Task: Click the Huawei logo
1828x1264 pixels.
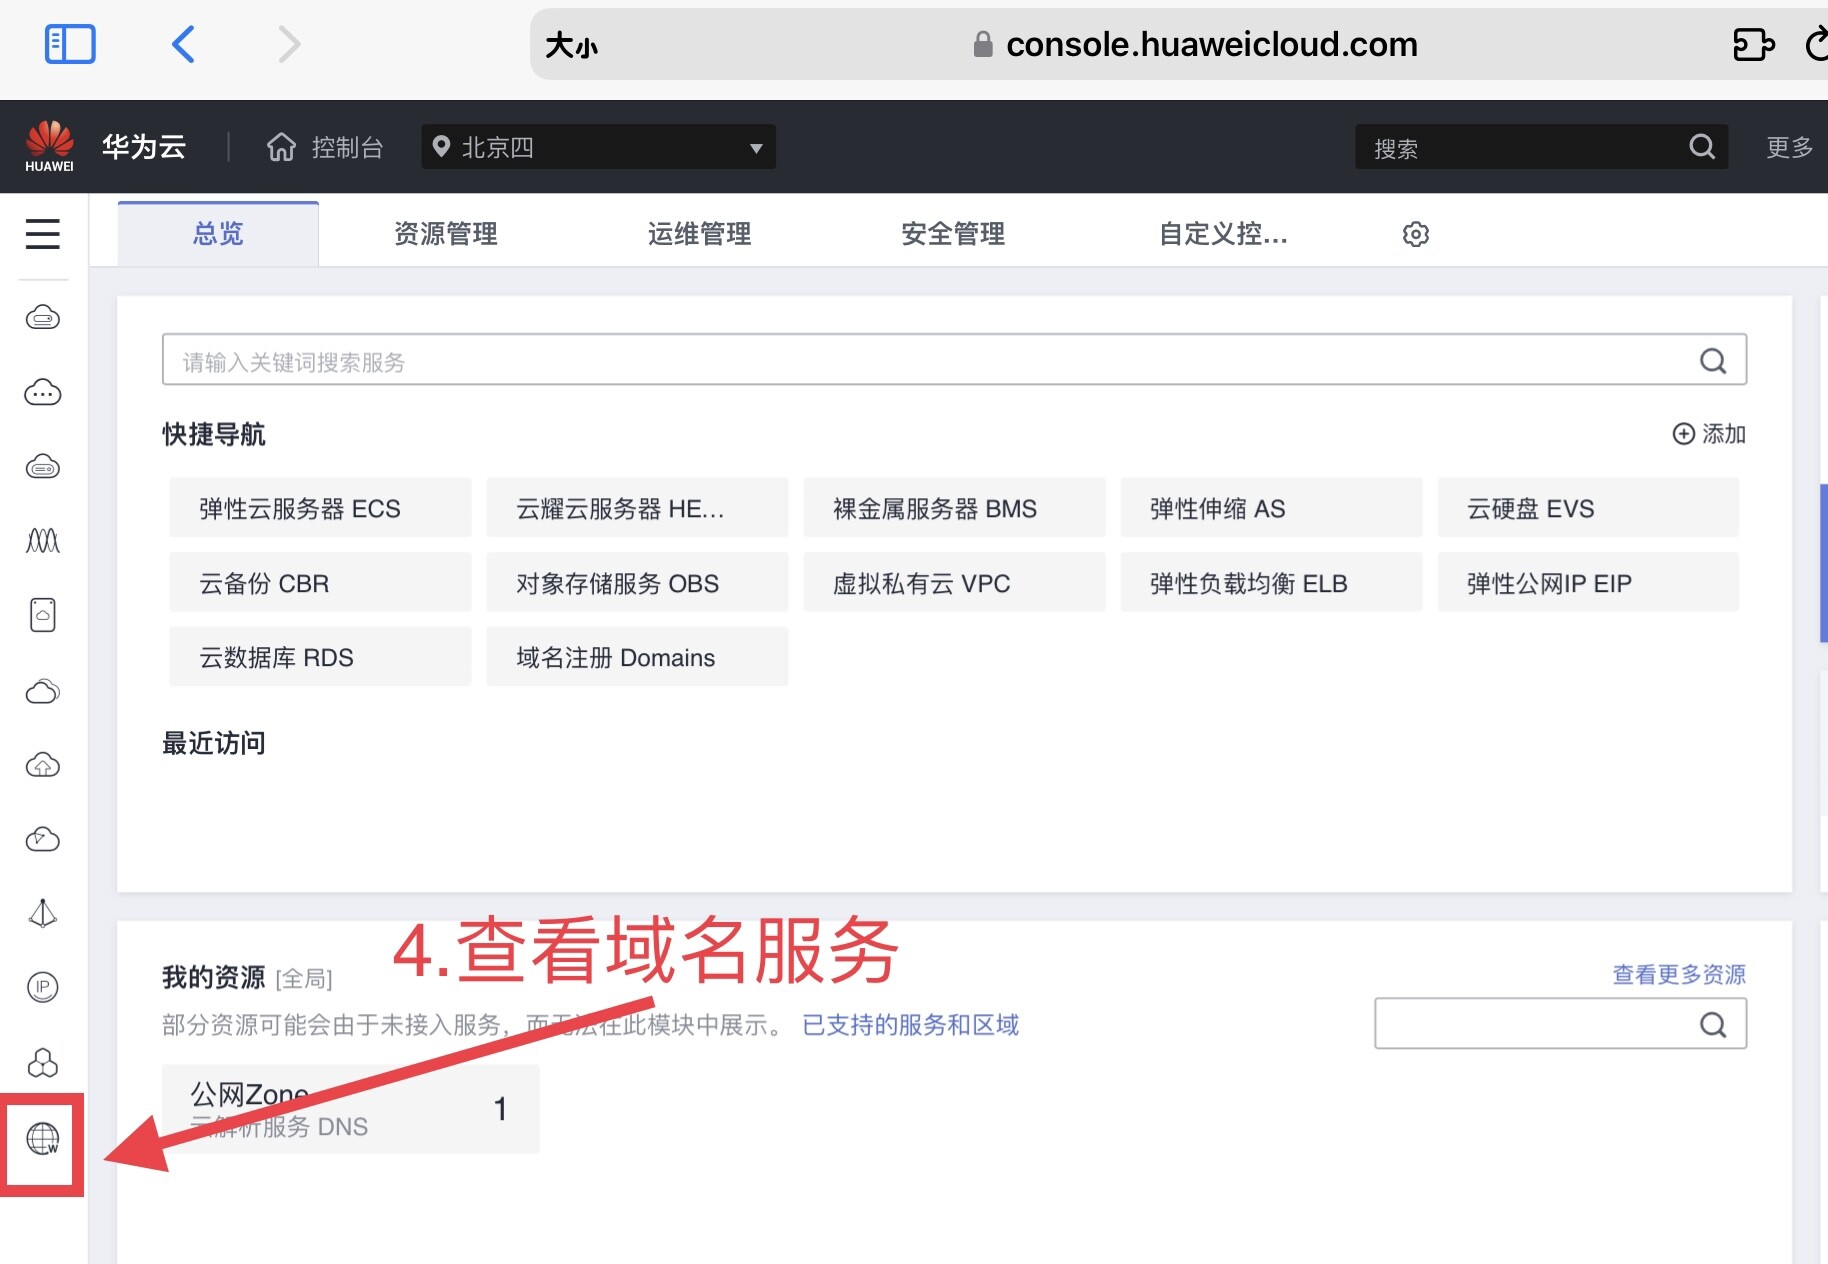Action: tap(49, 146)
